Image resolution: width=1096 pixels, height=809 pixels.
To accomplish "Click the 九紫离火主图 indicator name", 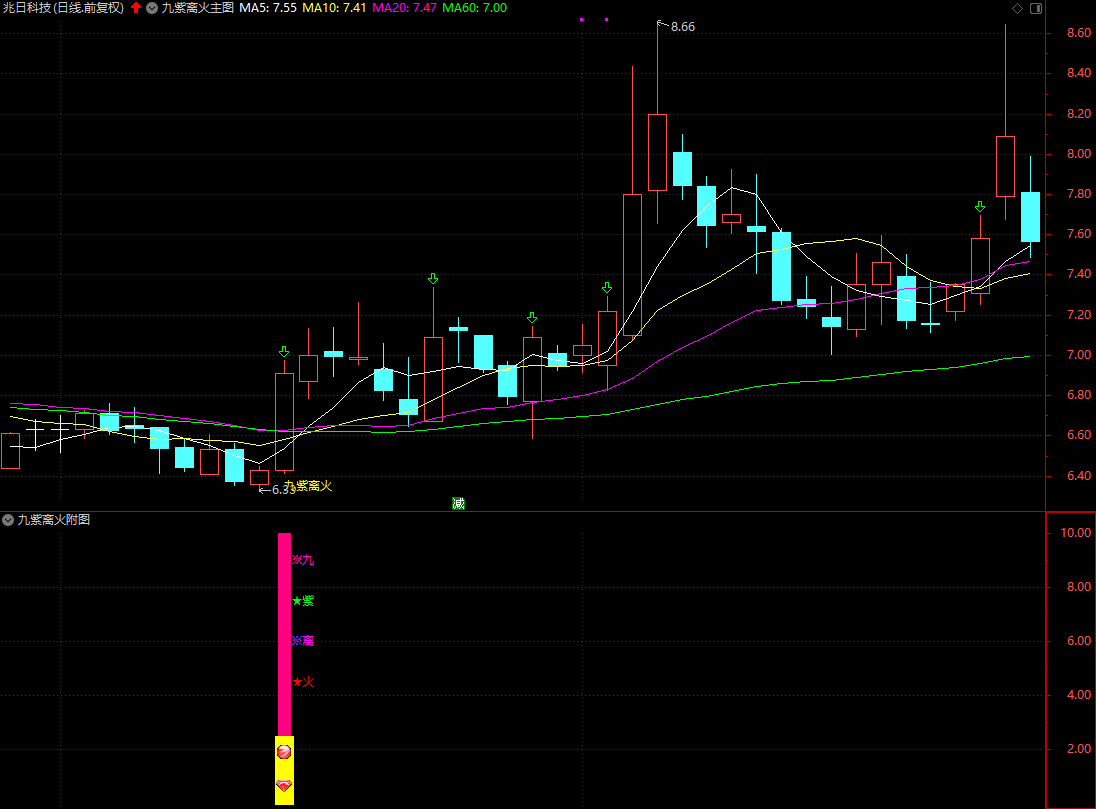I will (x=198, y=8).
